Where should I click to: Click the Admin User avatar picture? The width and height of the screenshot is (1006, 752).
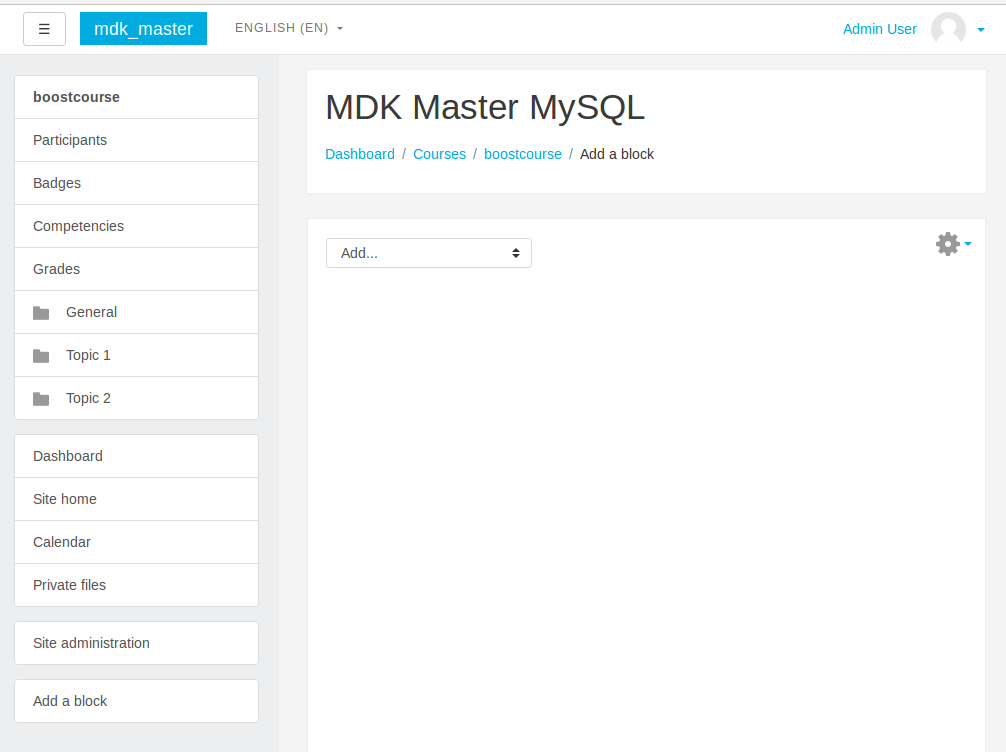click(x=948, y=29)
